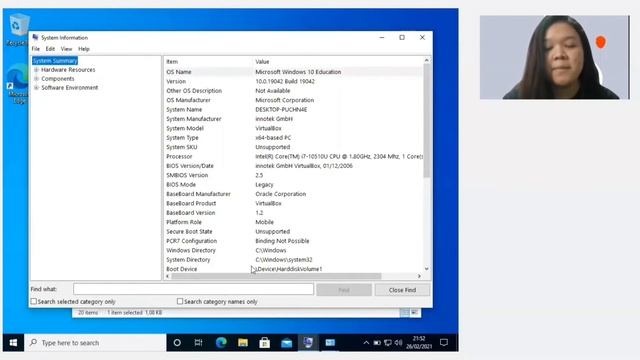Screen dimensions: 640x360
Task: Select the System Manufacturer row
Action: click(x=293, y=119)
